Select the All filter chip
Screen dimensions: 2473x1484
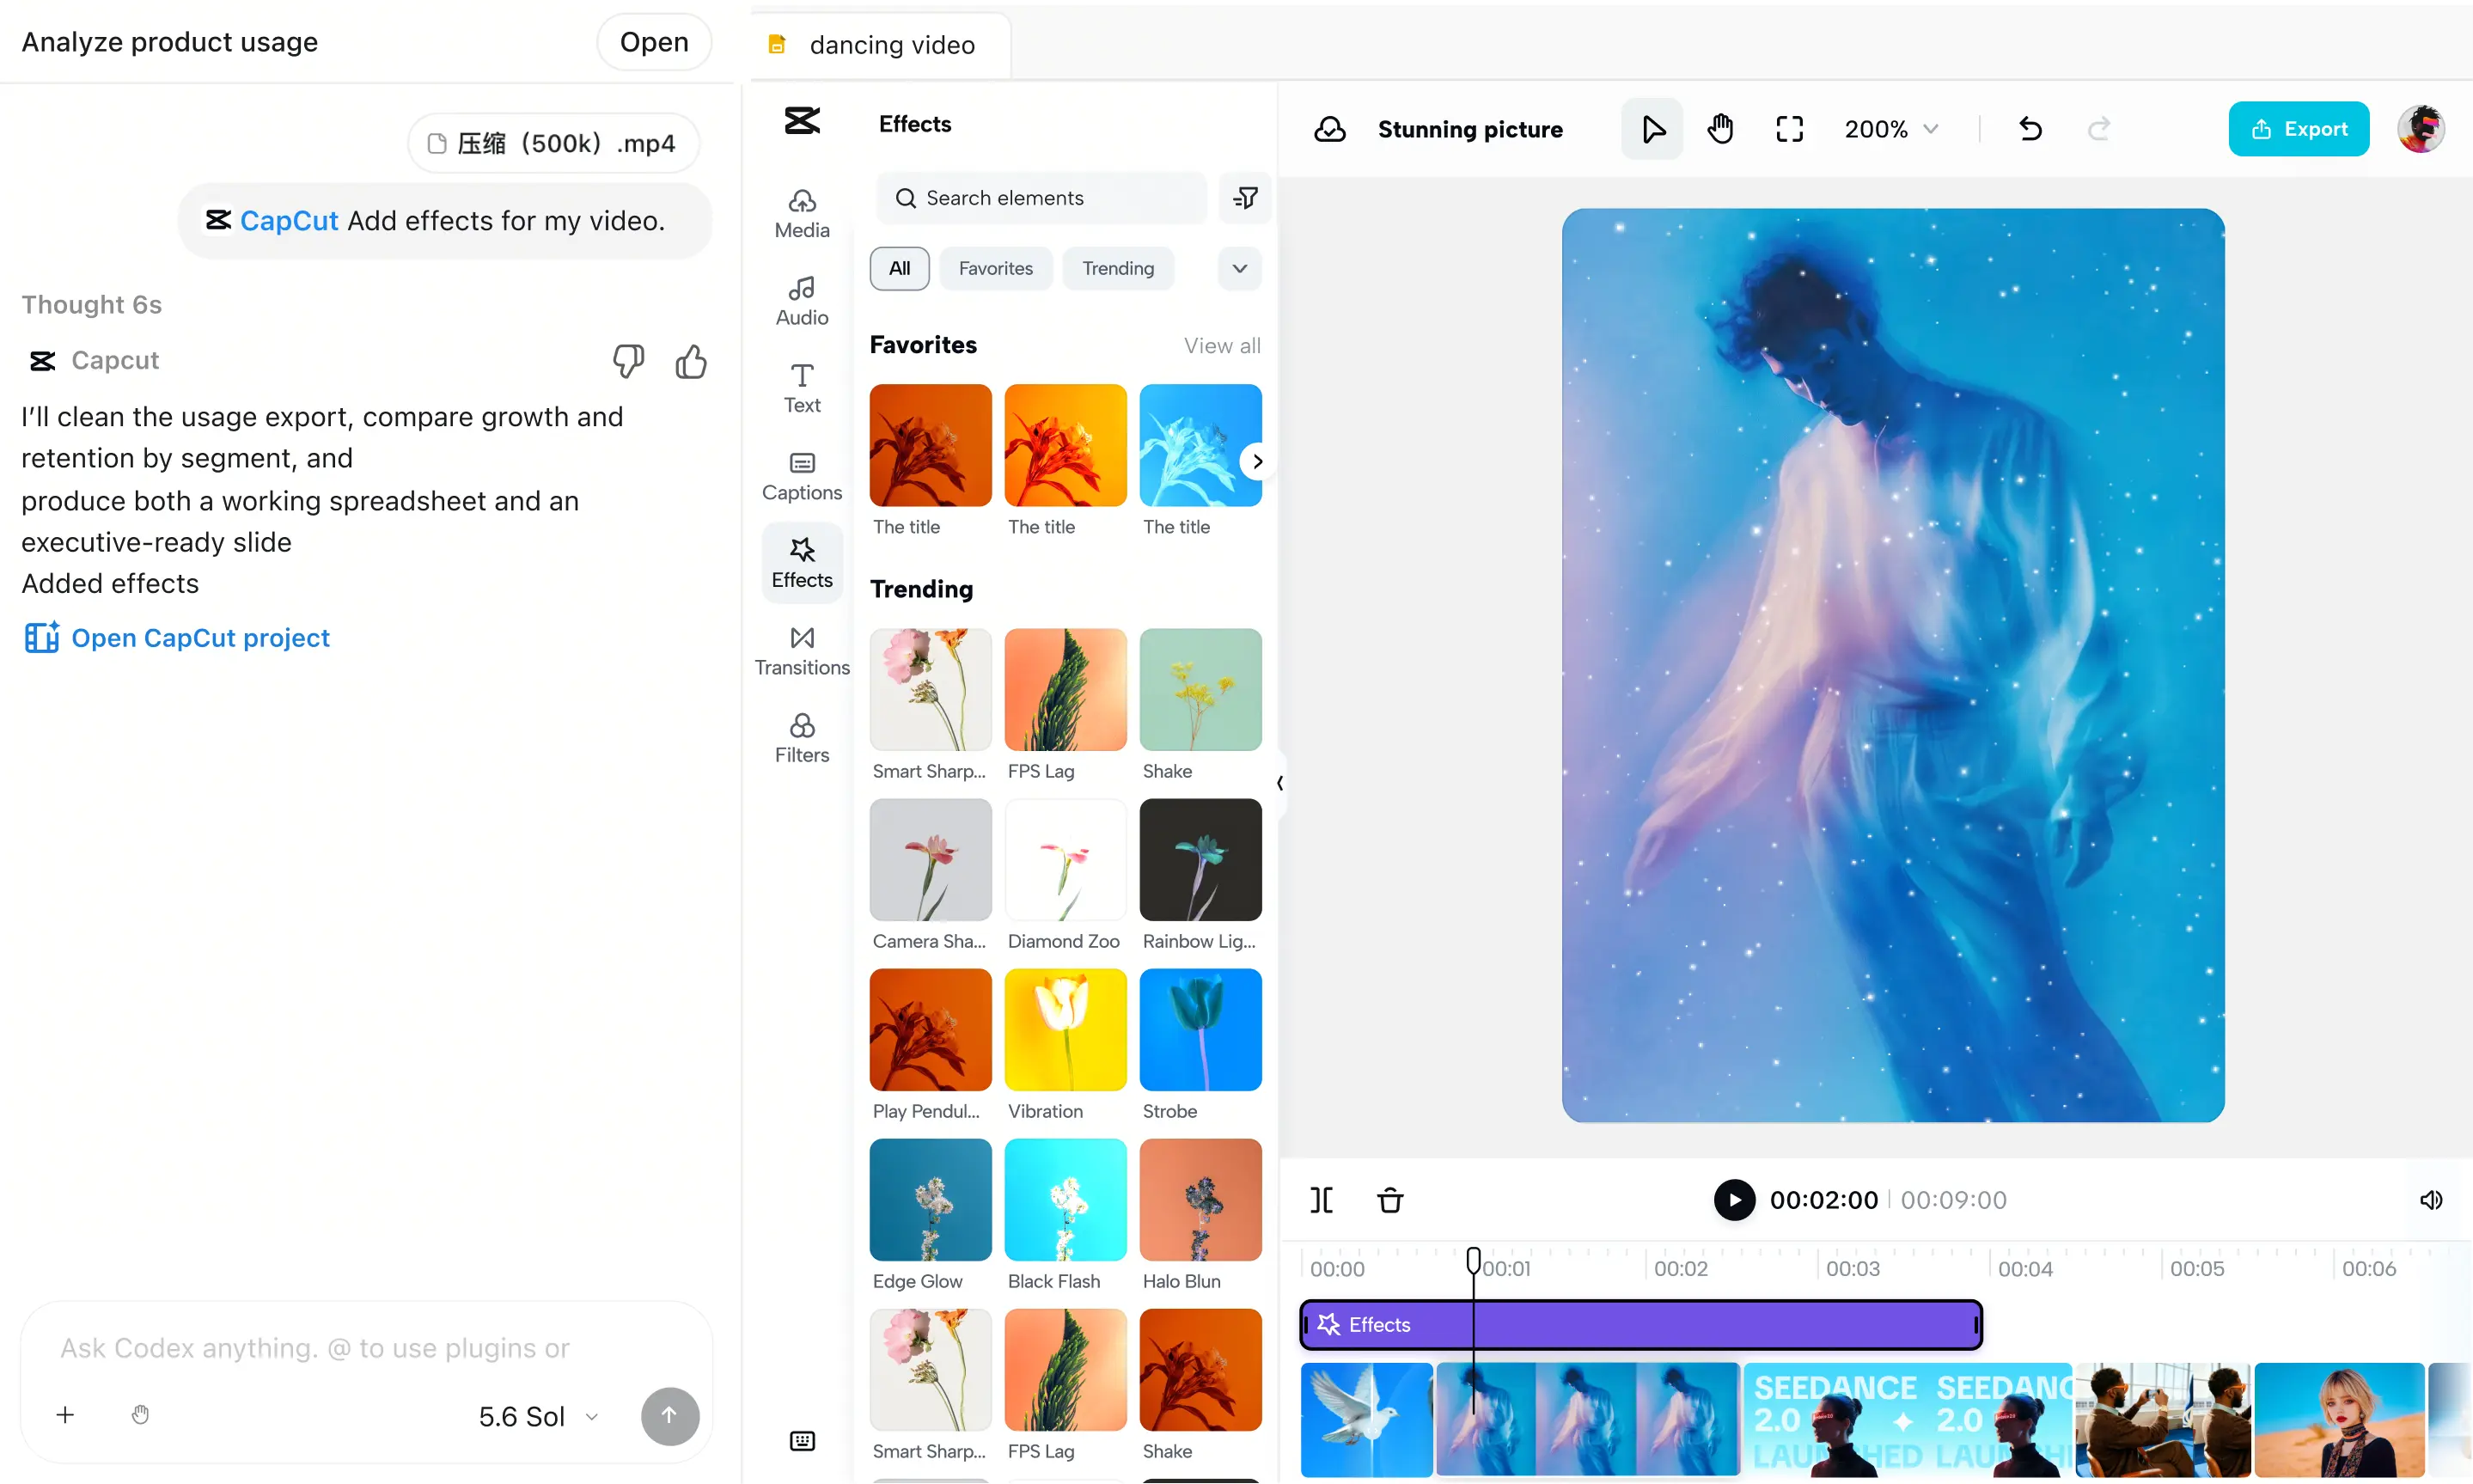[899, 268]
